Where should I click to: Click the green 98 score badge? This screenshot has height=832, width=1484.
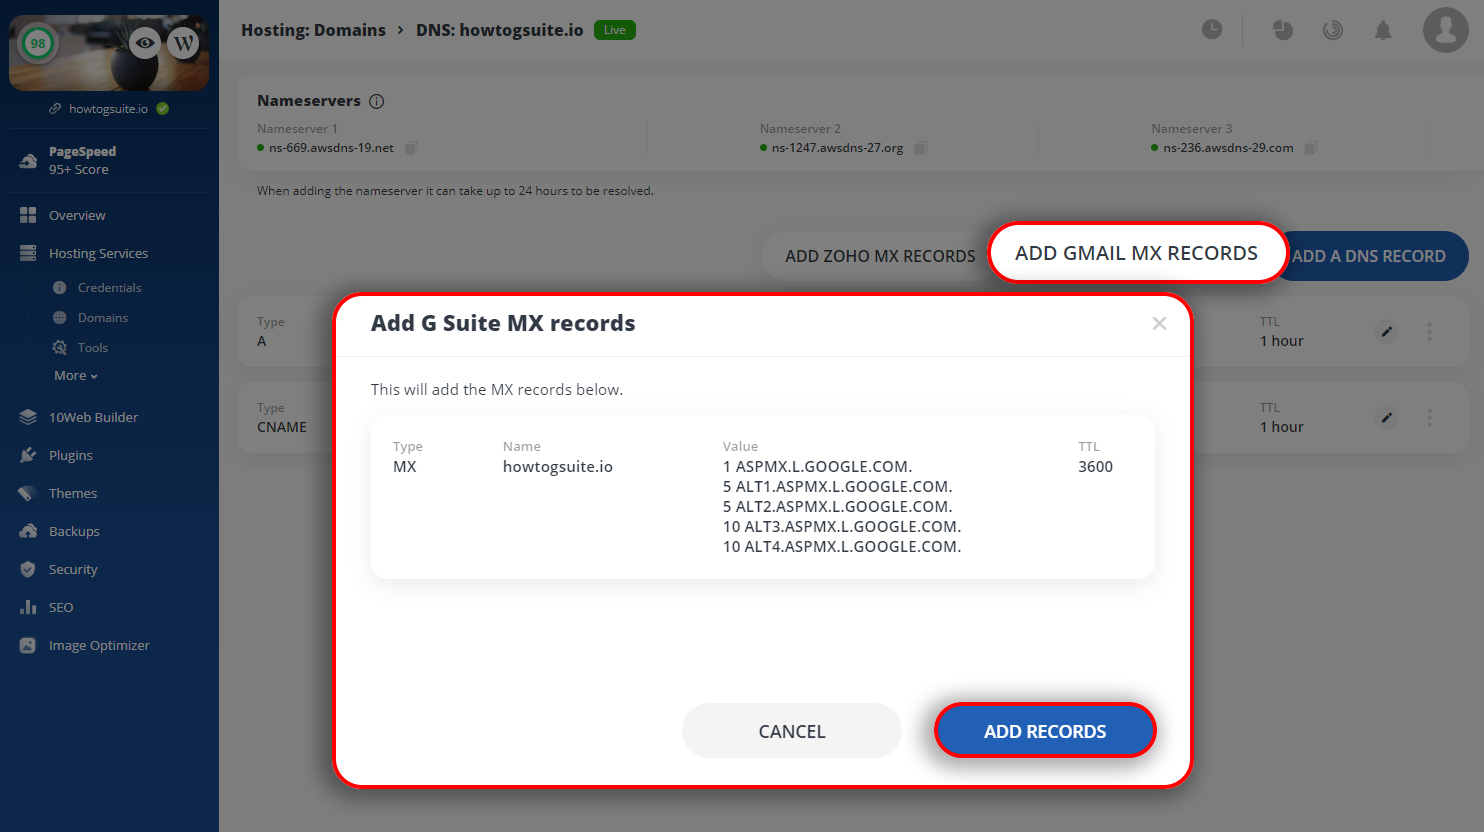(x=38, y=43)
